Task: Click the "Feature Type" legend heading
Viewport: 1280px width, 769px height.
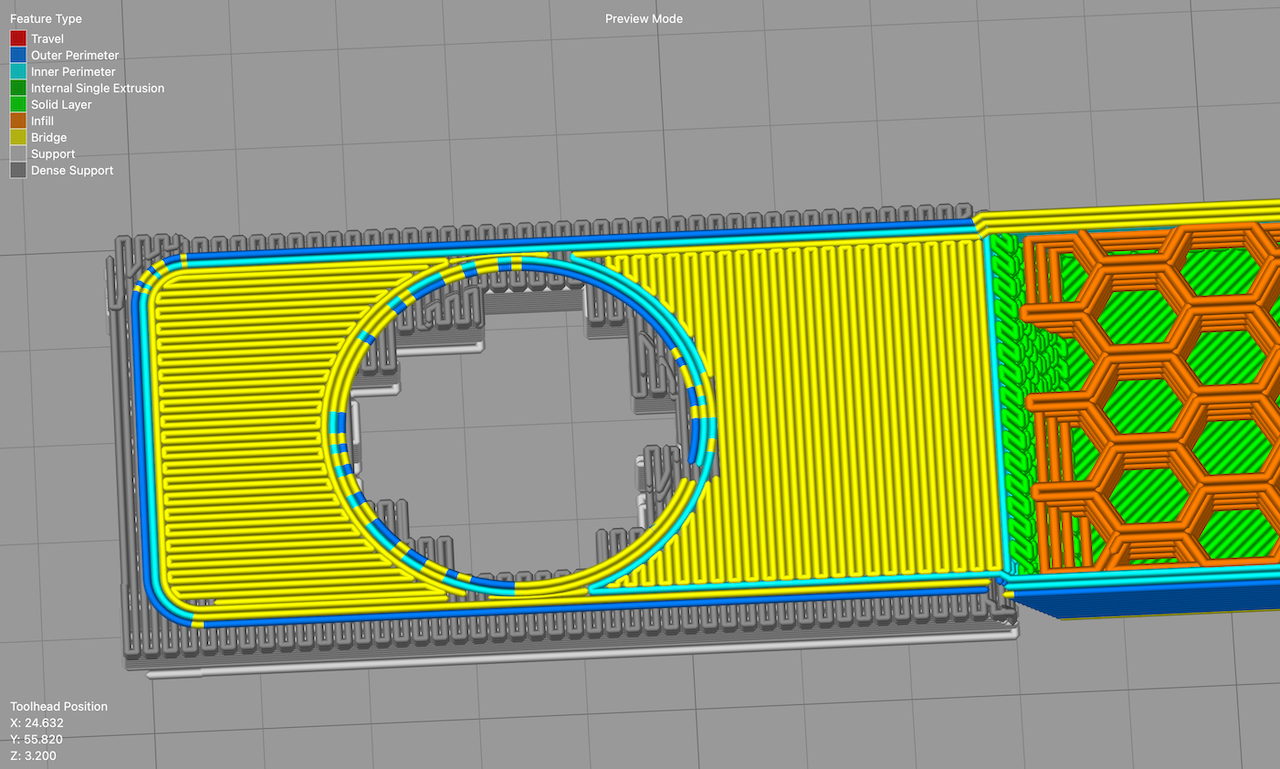Action: (x=46, y=19)
